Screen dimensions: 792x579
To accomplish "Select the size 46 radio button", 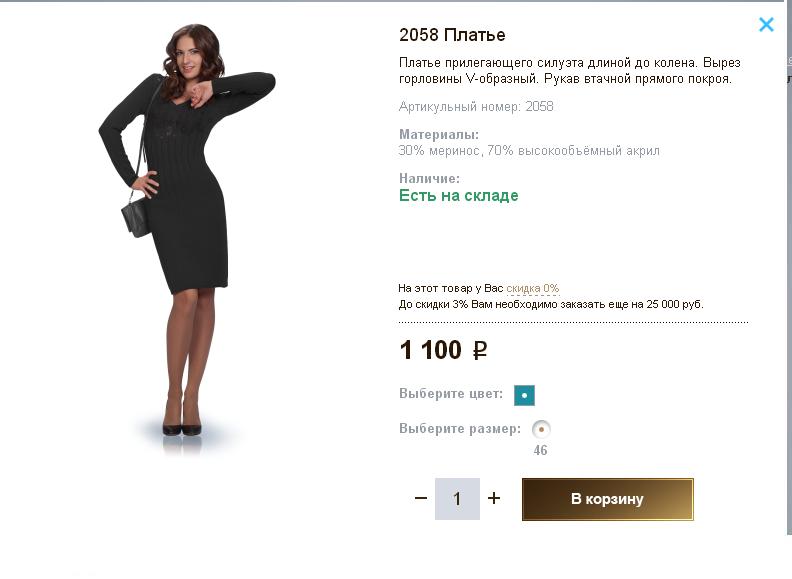I will pyautogui.click(x=541, y=429).
